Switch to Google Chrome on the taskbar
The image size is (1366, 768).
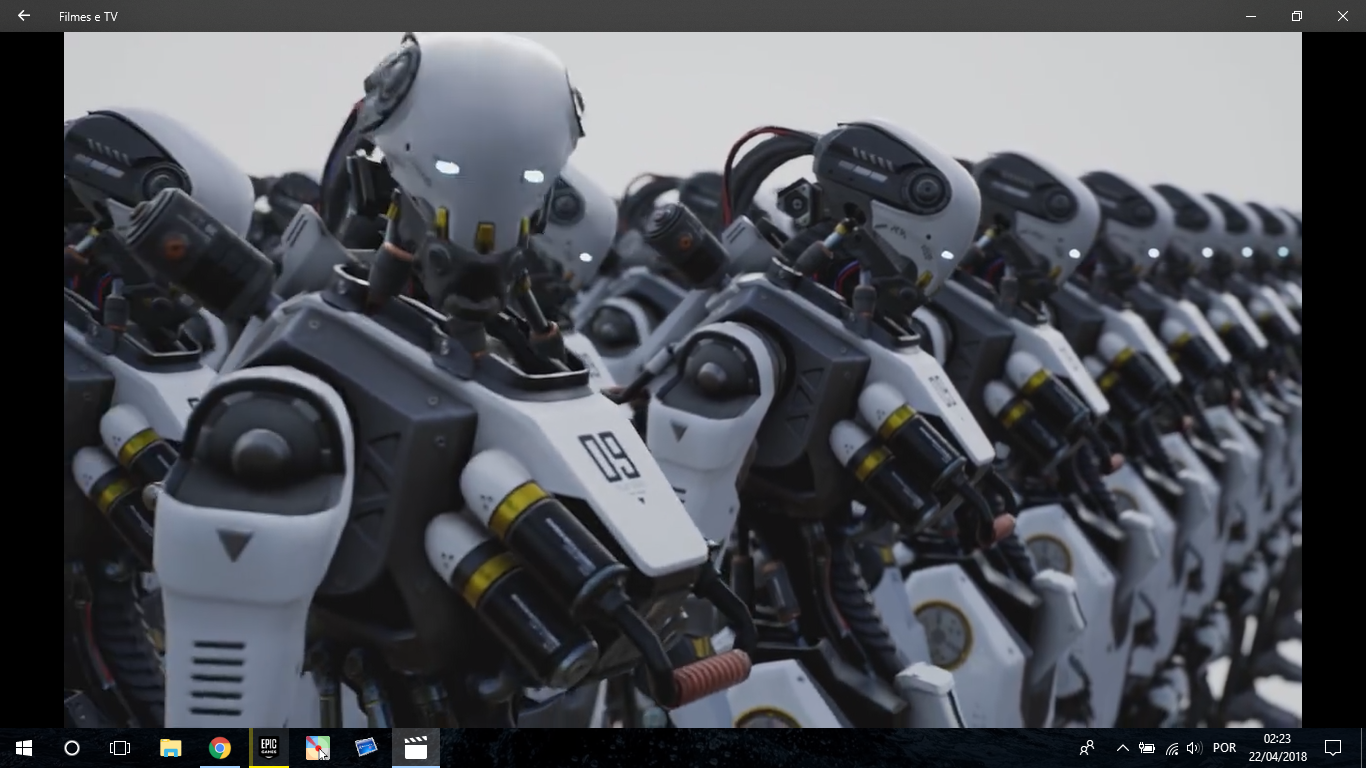pos(220,748)
